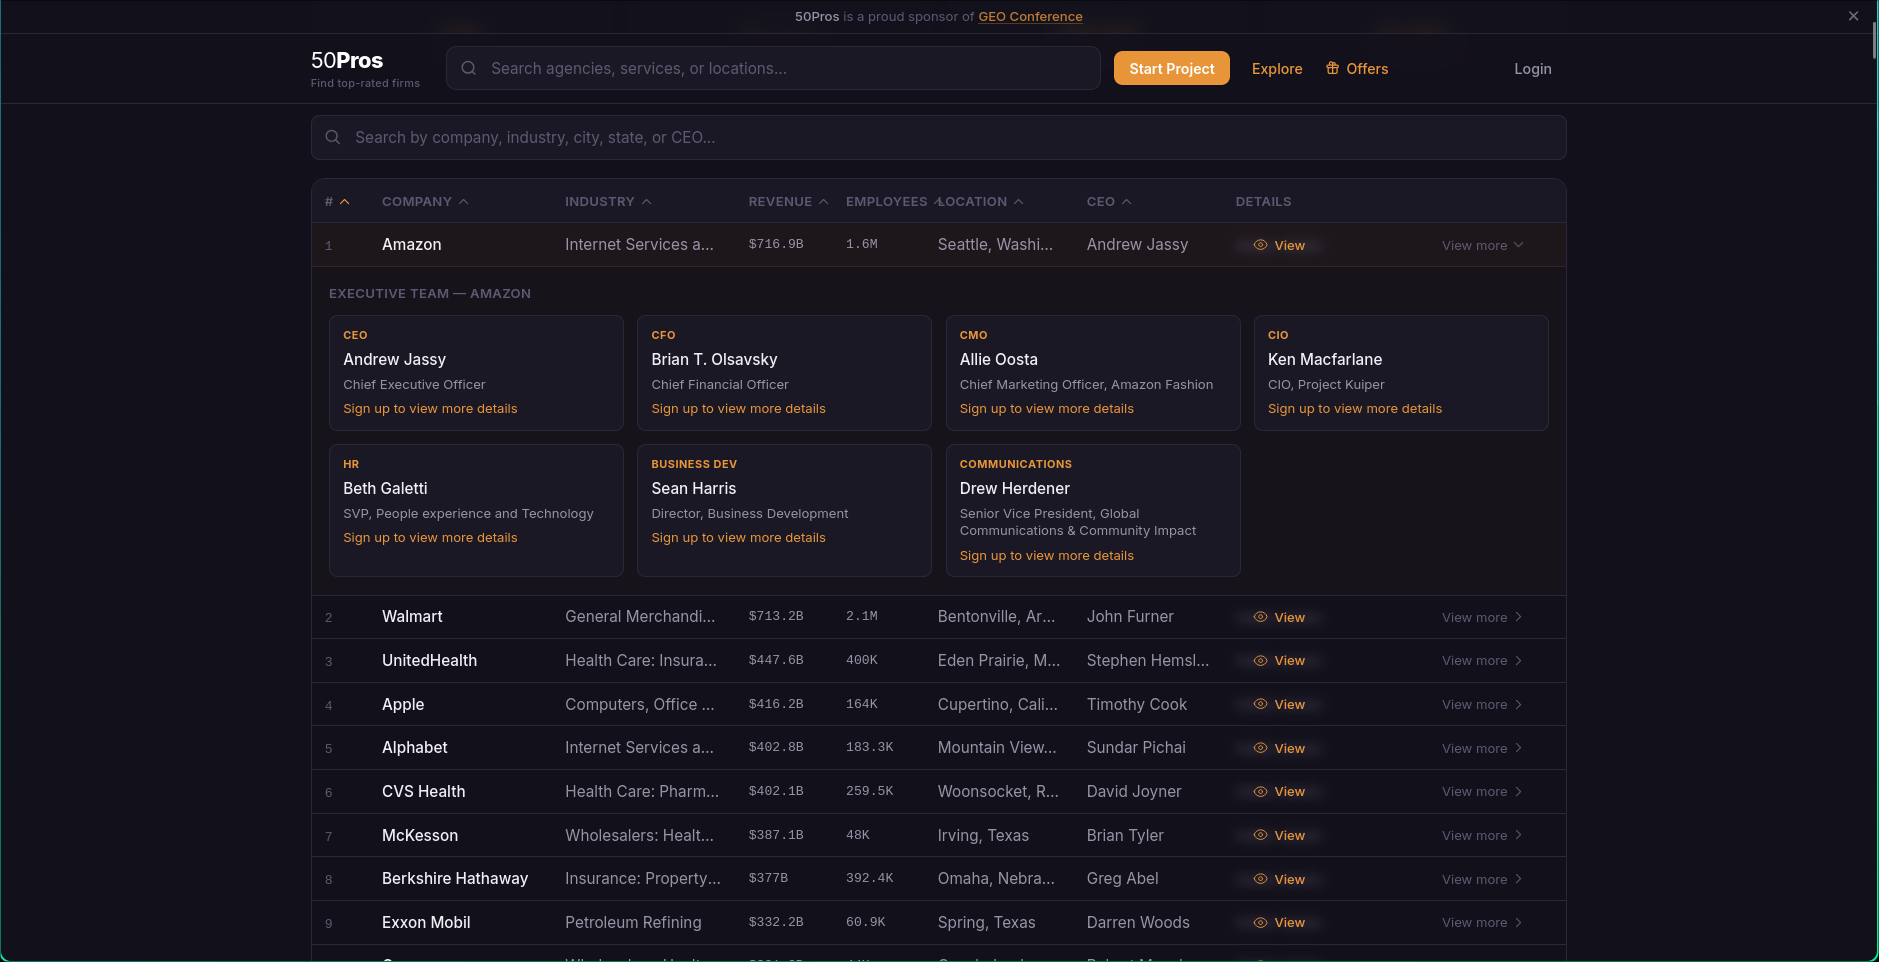Image resolution: width=1879 pixels, height=962 pixels.
Task: Click the 50Pros logo
Action: tap(347, 61)
